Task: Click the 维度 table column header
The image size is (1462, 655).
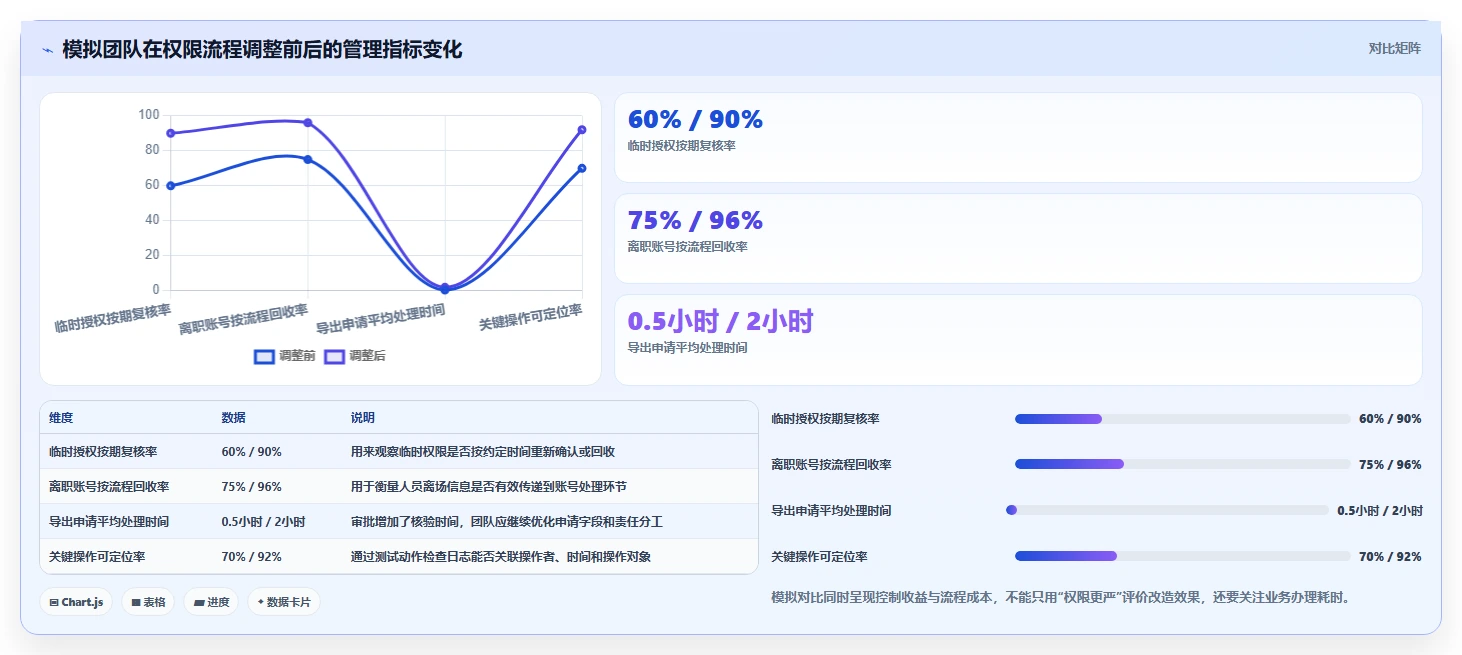Action: point(61,418)
